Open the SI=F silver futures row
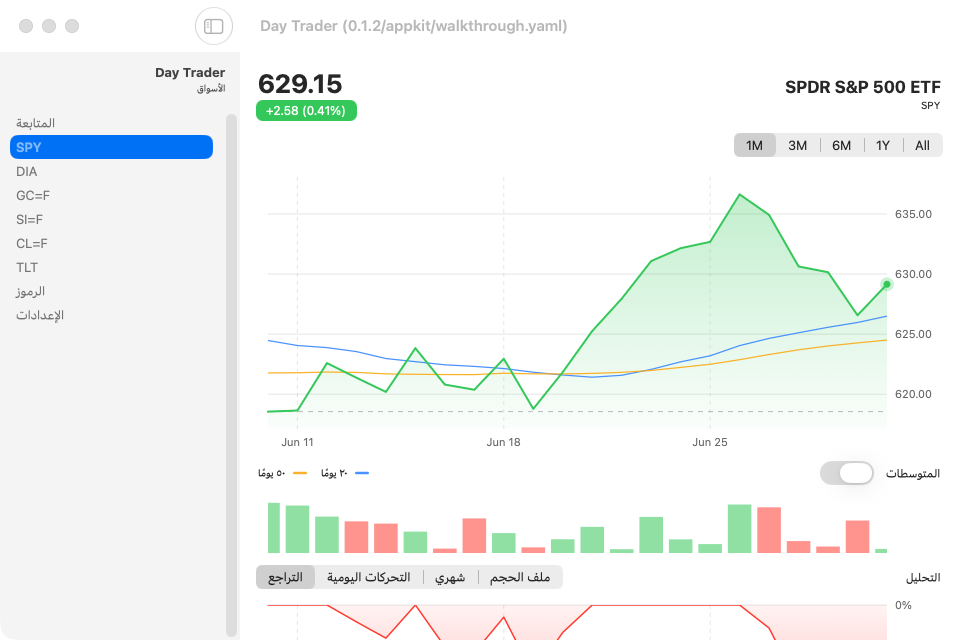The width and height of the screenshot is (960, 640). [111, 219]
